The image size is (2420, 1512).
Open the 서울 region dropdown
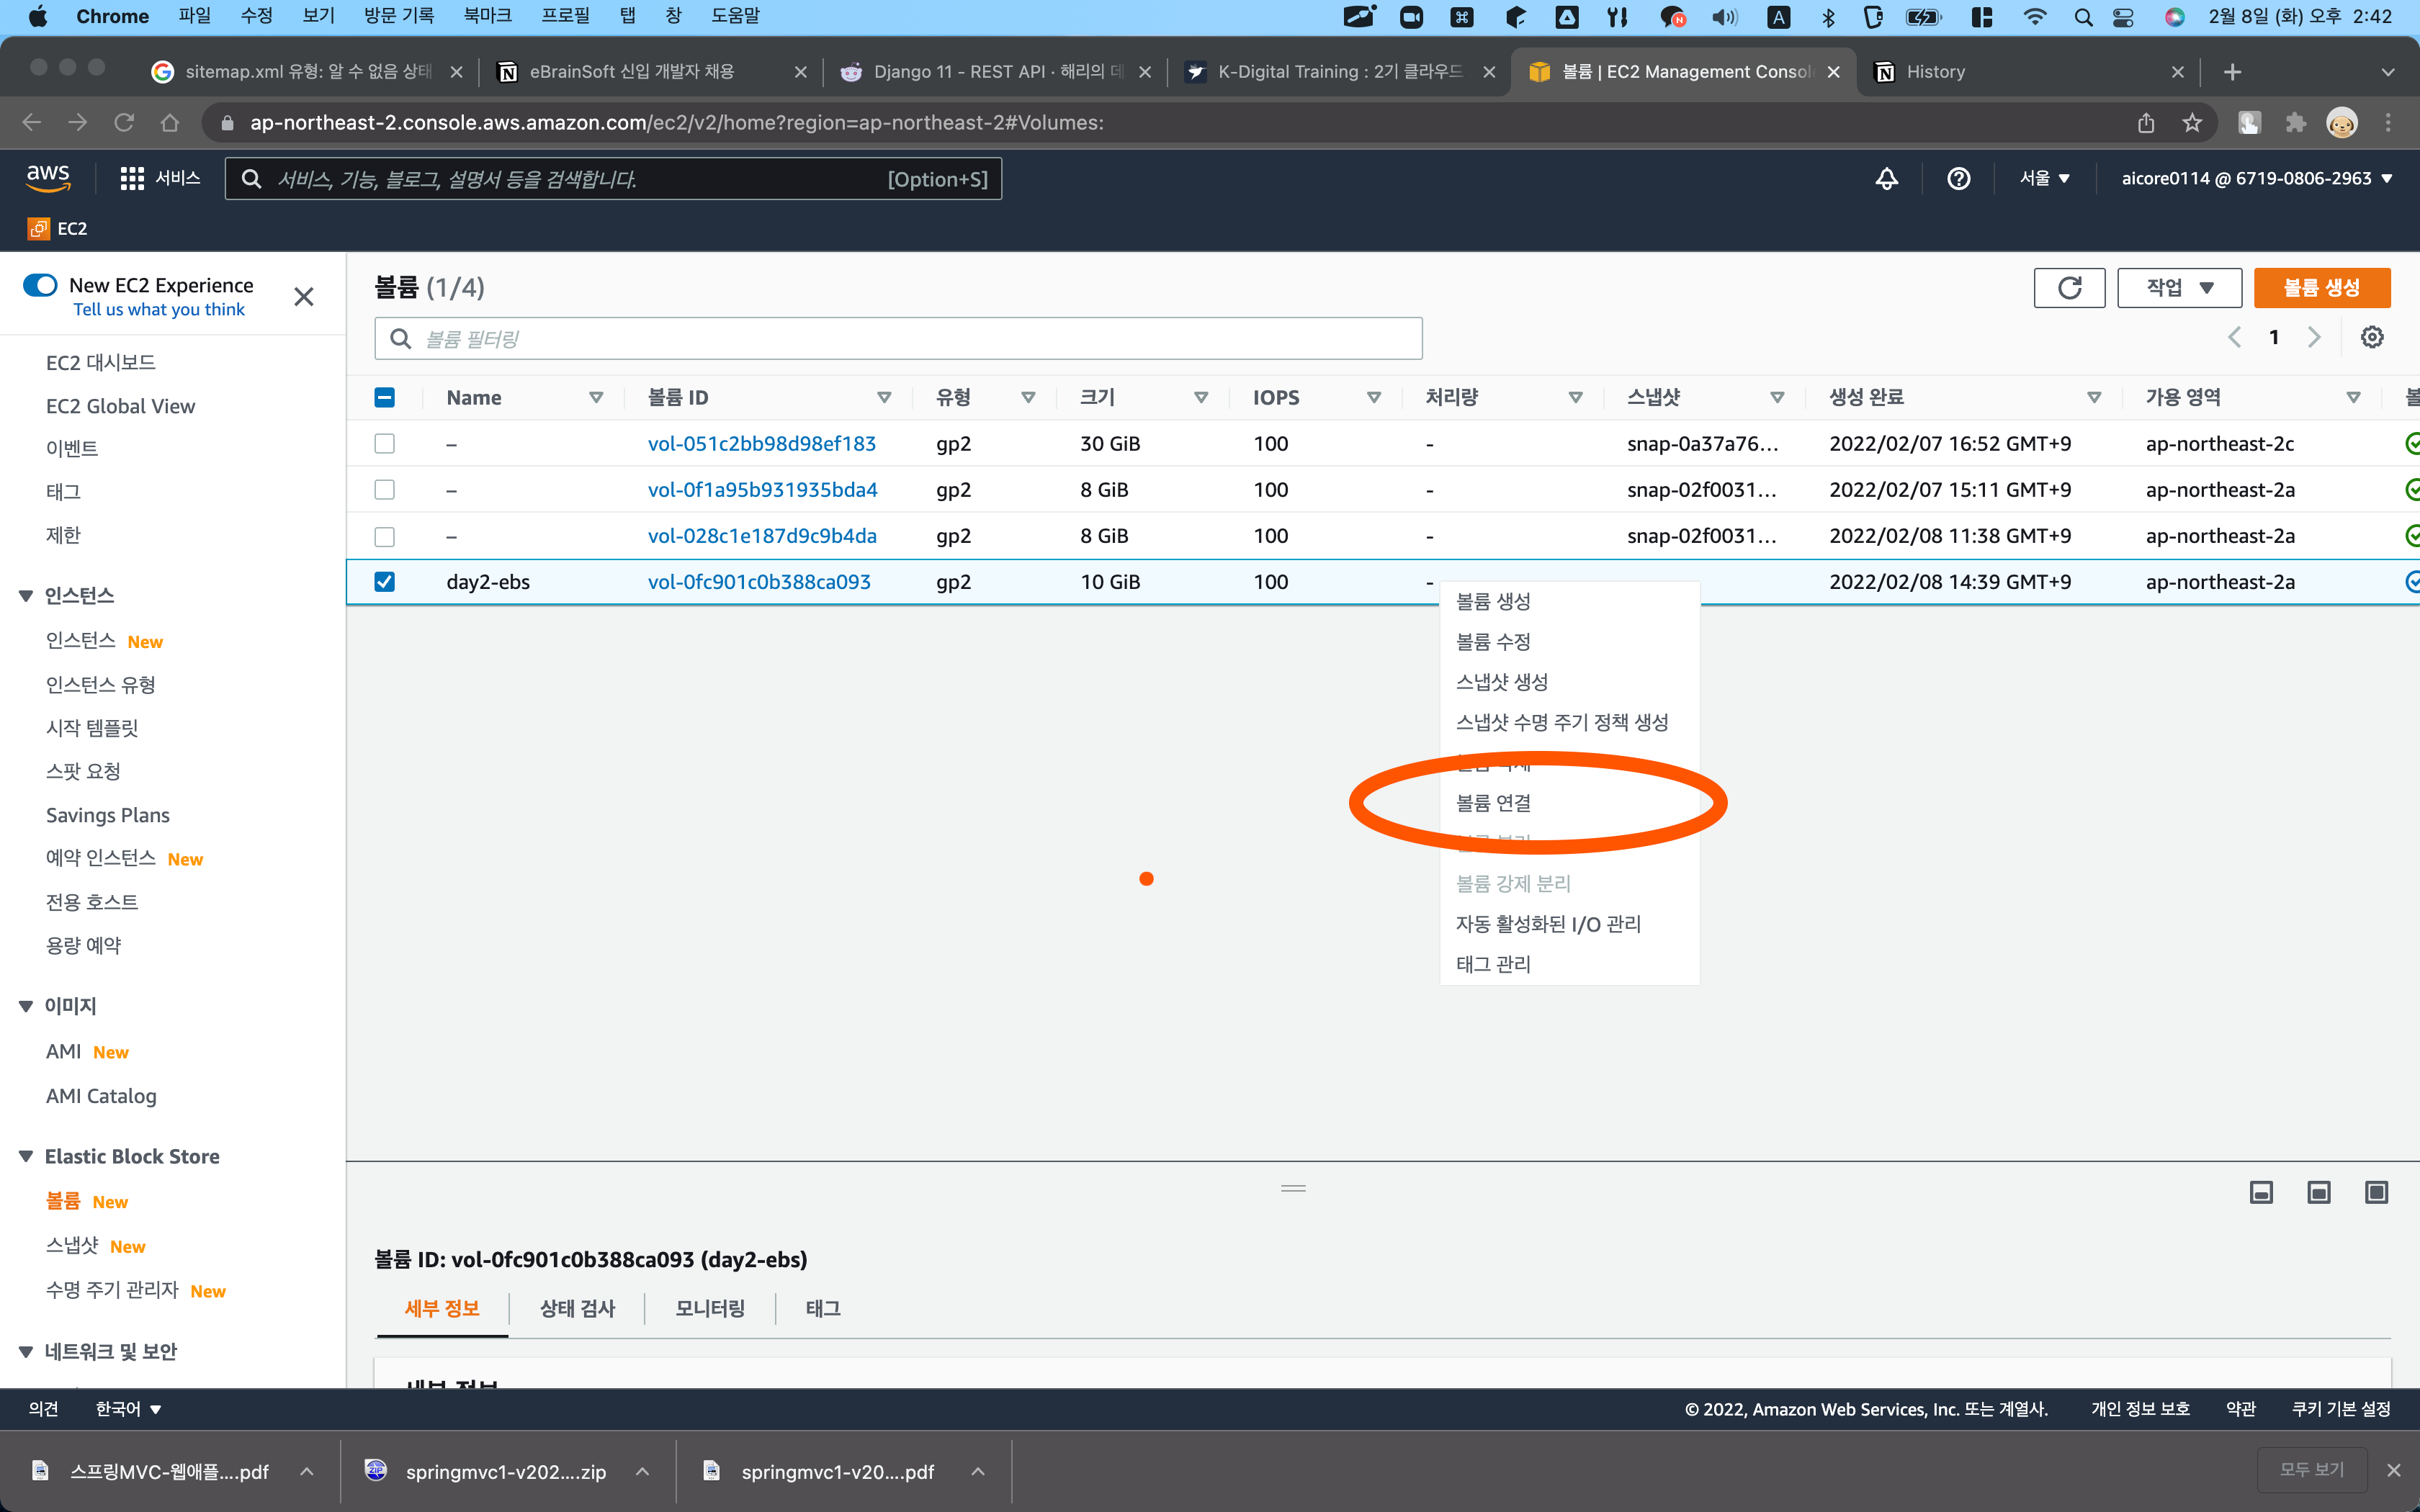click(2043, 178)
